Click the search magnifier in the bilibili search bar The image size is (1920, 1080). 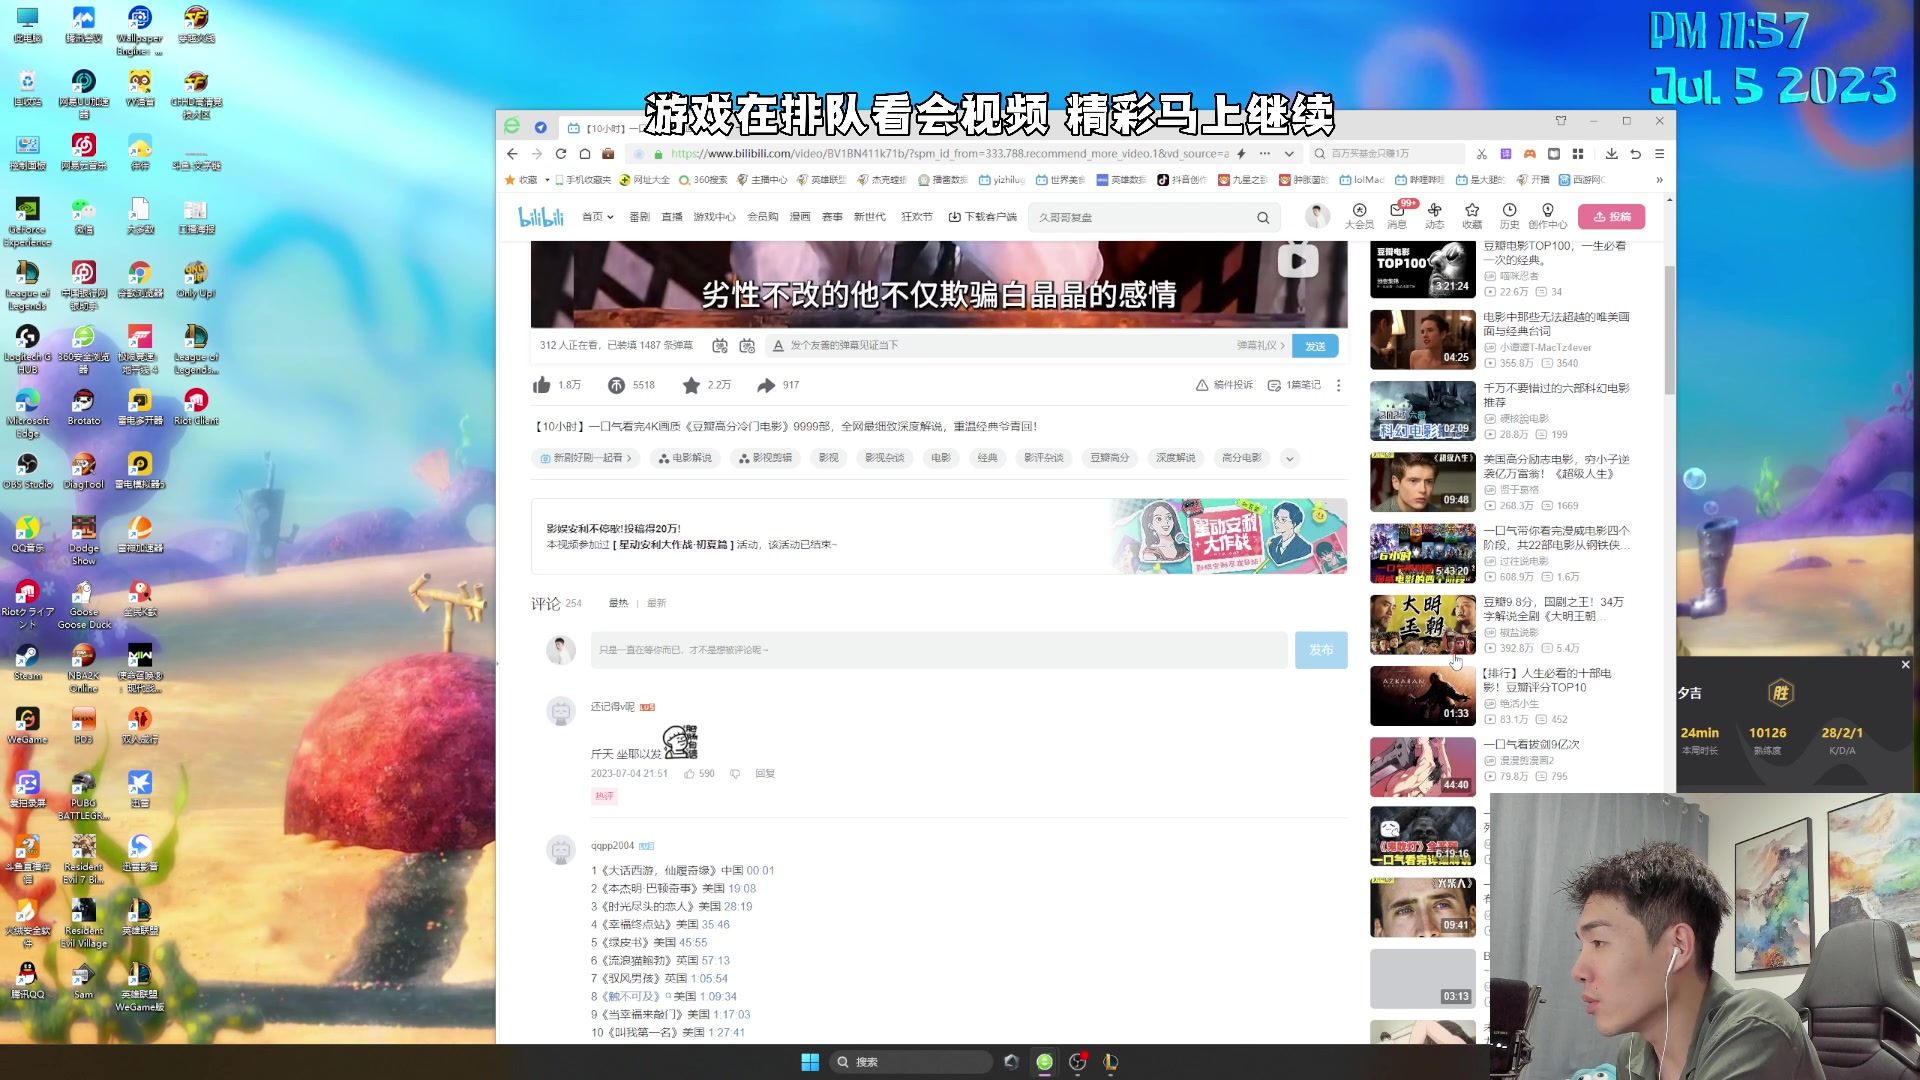(x=1263, y=216)
